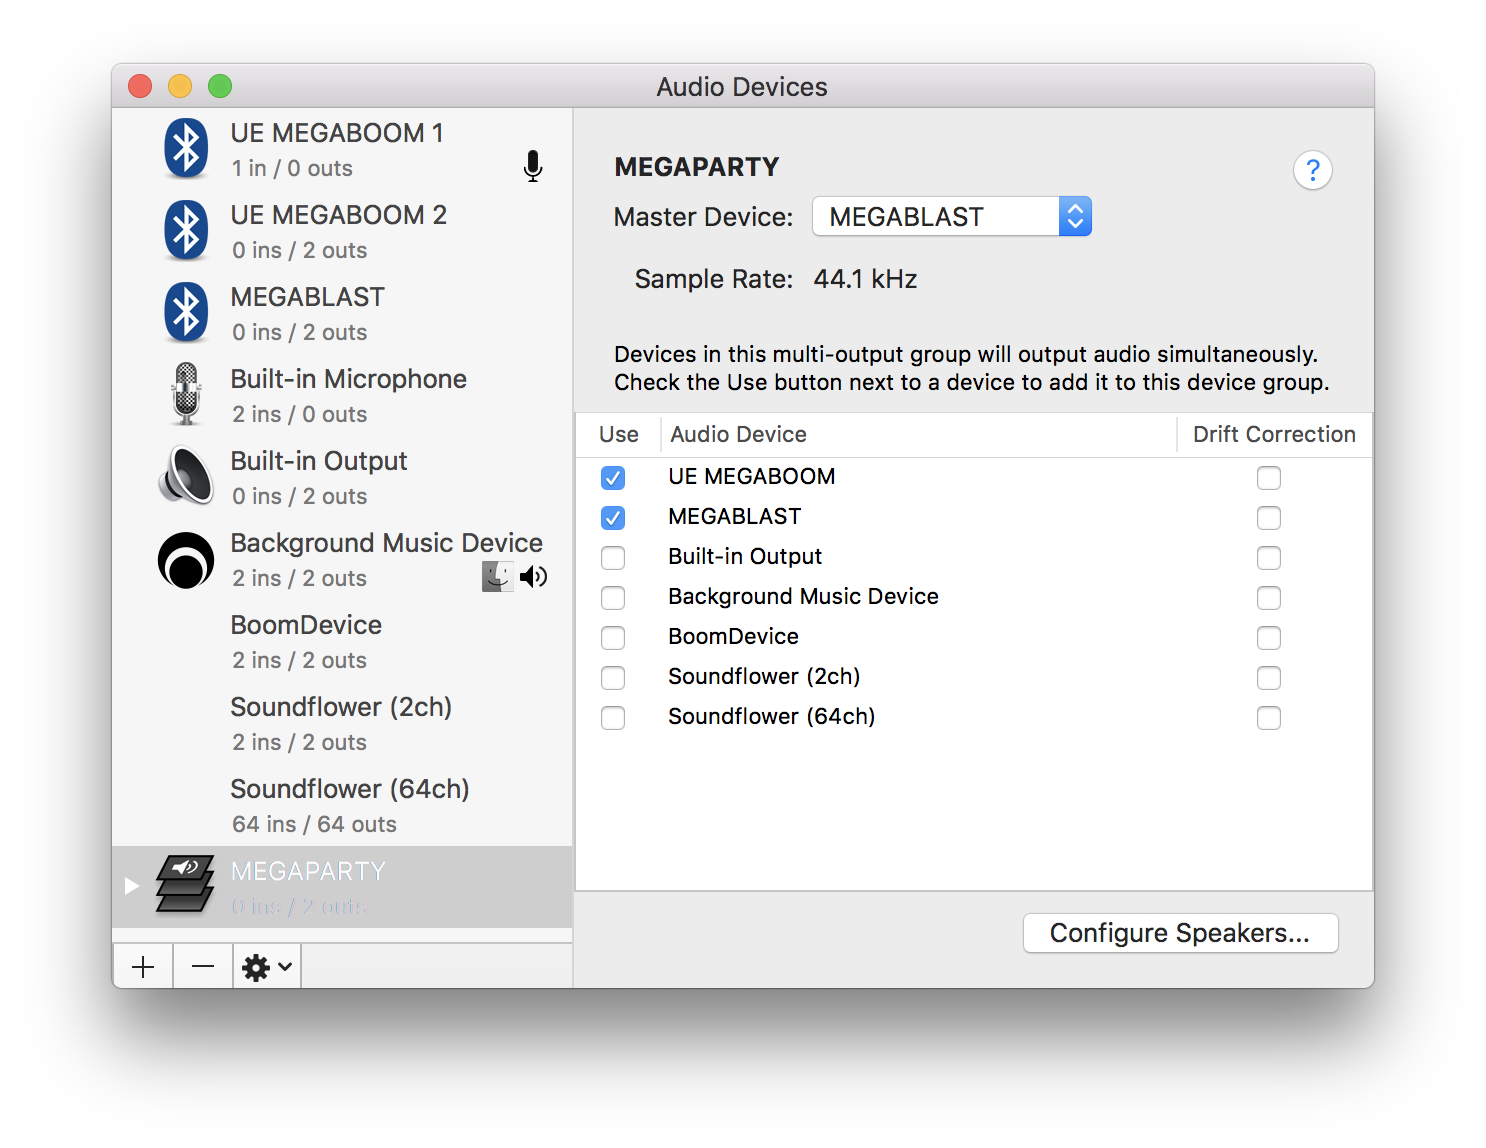Click the '1 in / 0 outs' text
This screenshot has width=1486, height=1148.
(292, 168)
